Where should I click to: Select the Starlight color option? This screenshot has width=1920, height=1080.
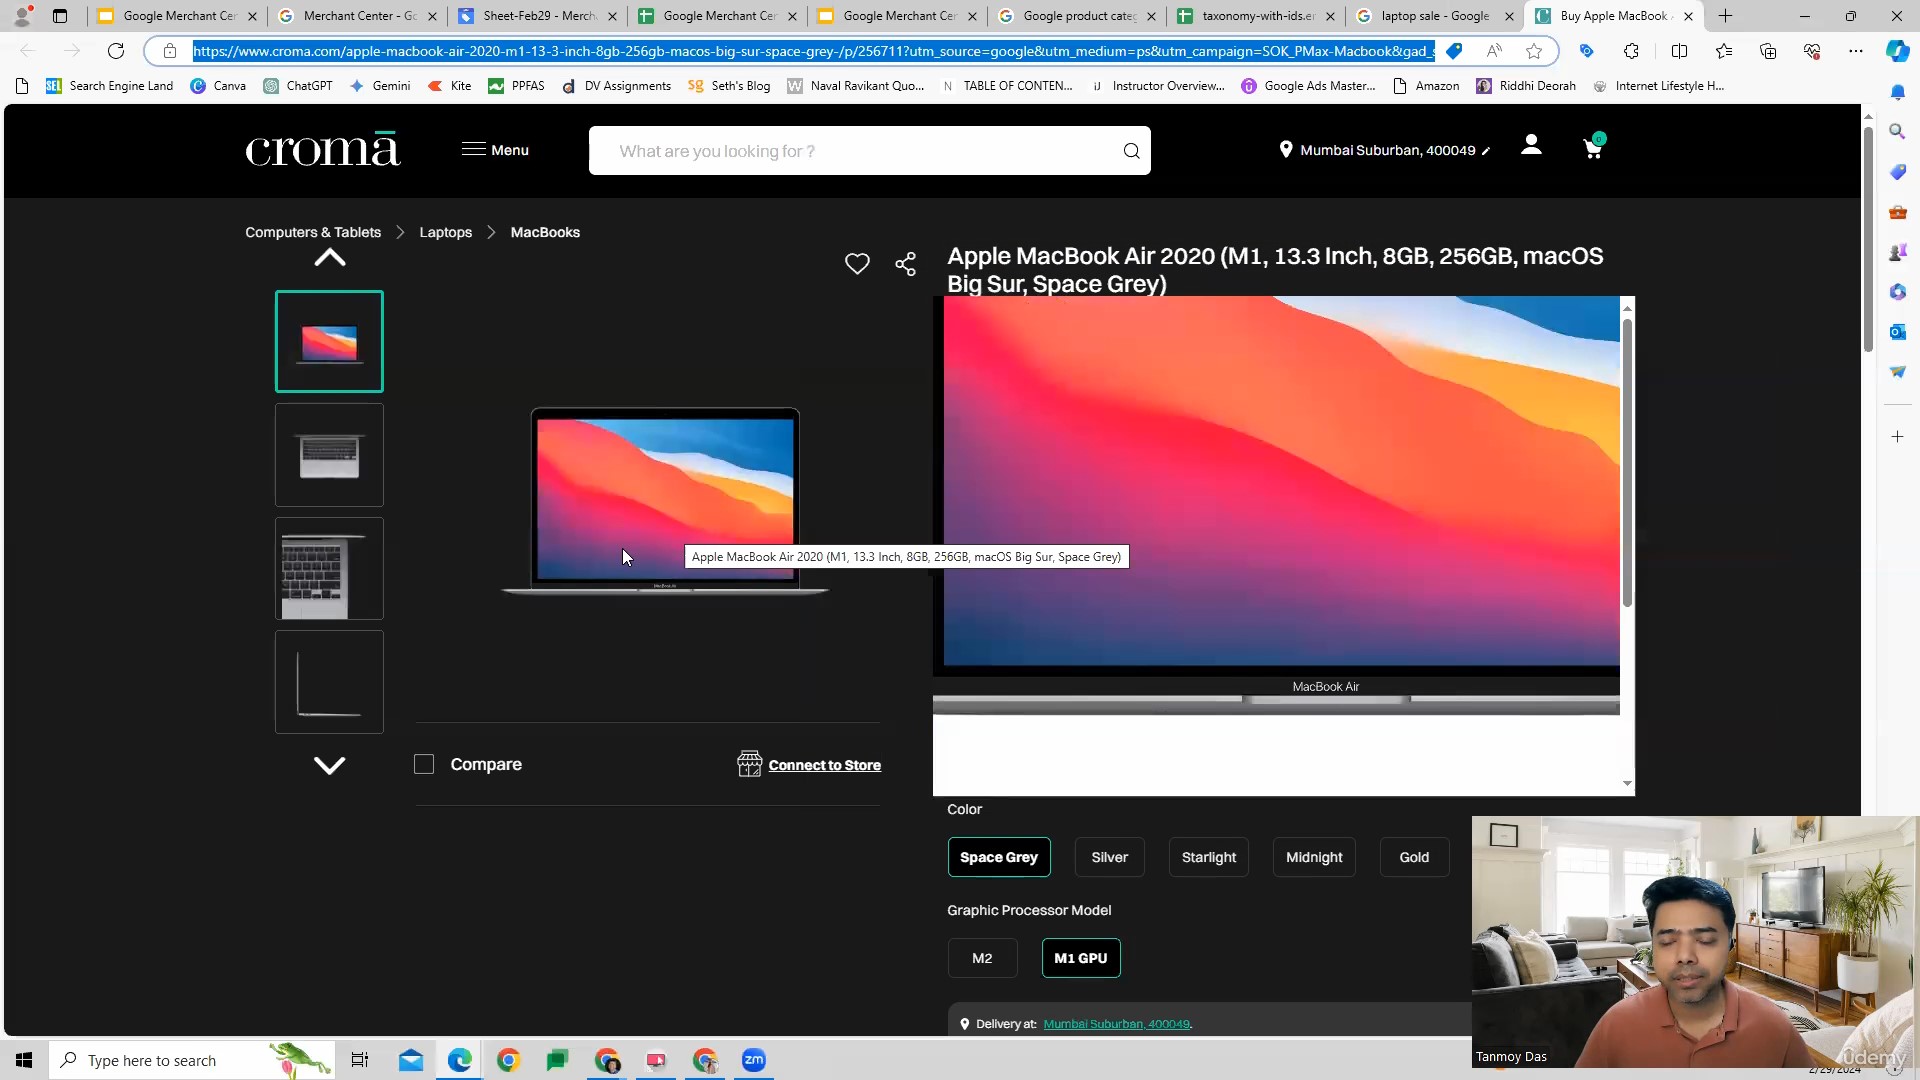click(x=1209, y=857)
